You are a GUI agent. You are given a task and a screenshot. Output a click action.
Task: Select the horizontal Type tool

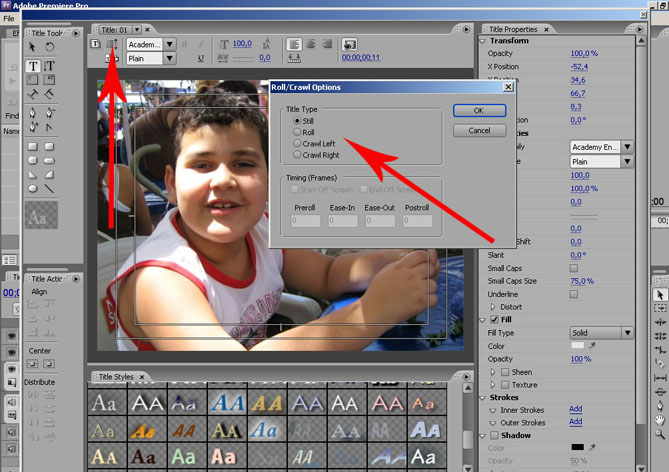click(x=33, y=66)
